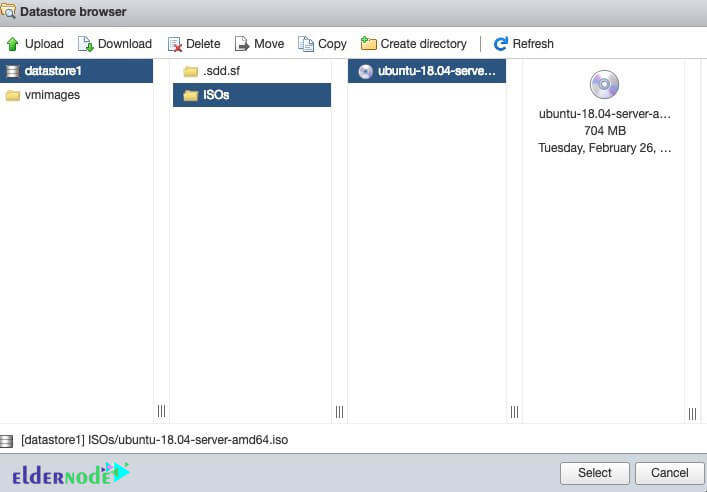Click the Delete label in toolbar
Viewport: 707px width, 492px height.
click(203, 44)
